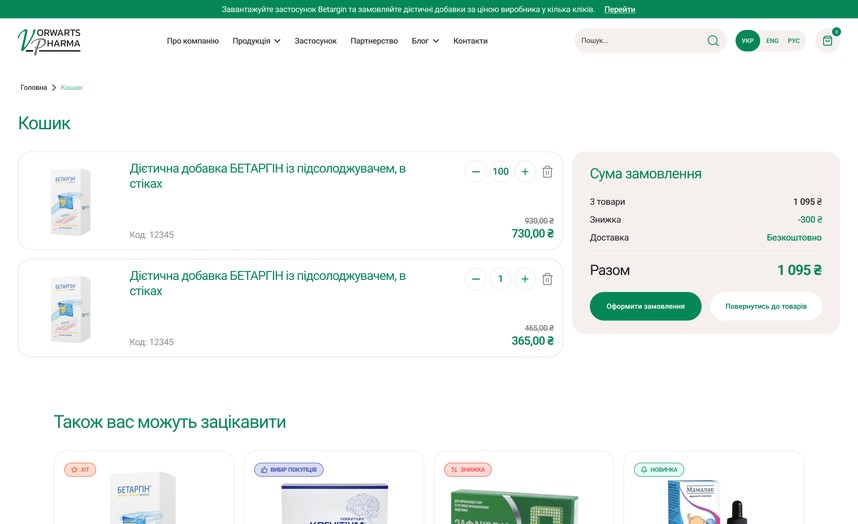Open first cart item title link

(x=268, y=176)
